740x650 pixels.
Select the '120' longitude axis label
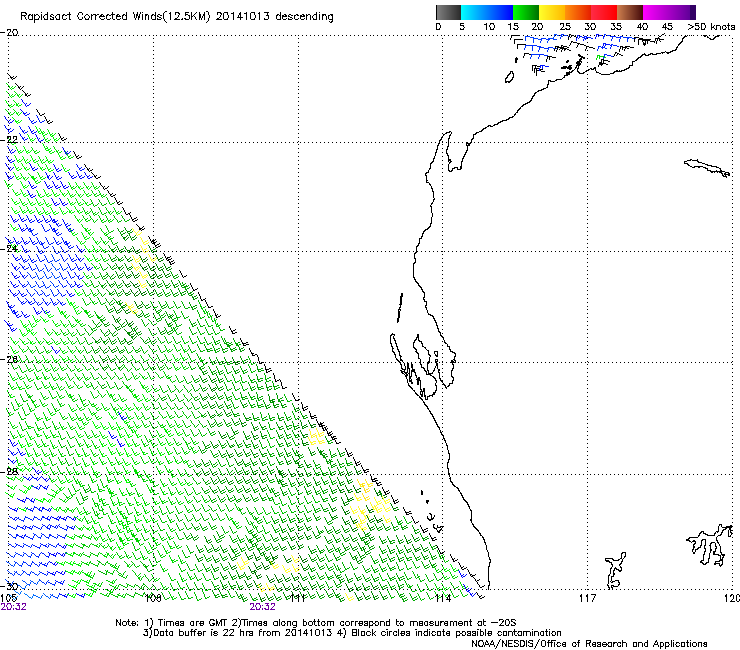732,598
